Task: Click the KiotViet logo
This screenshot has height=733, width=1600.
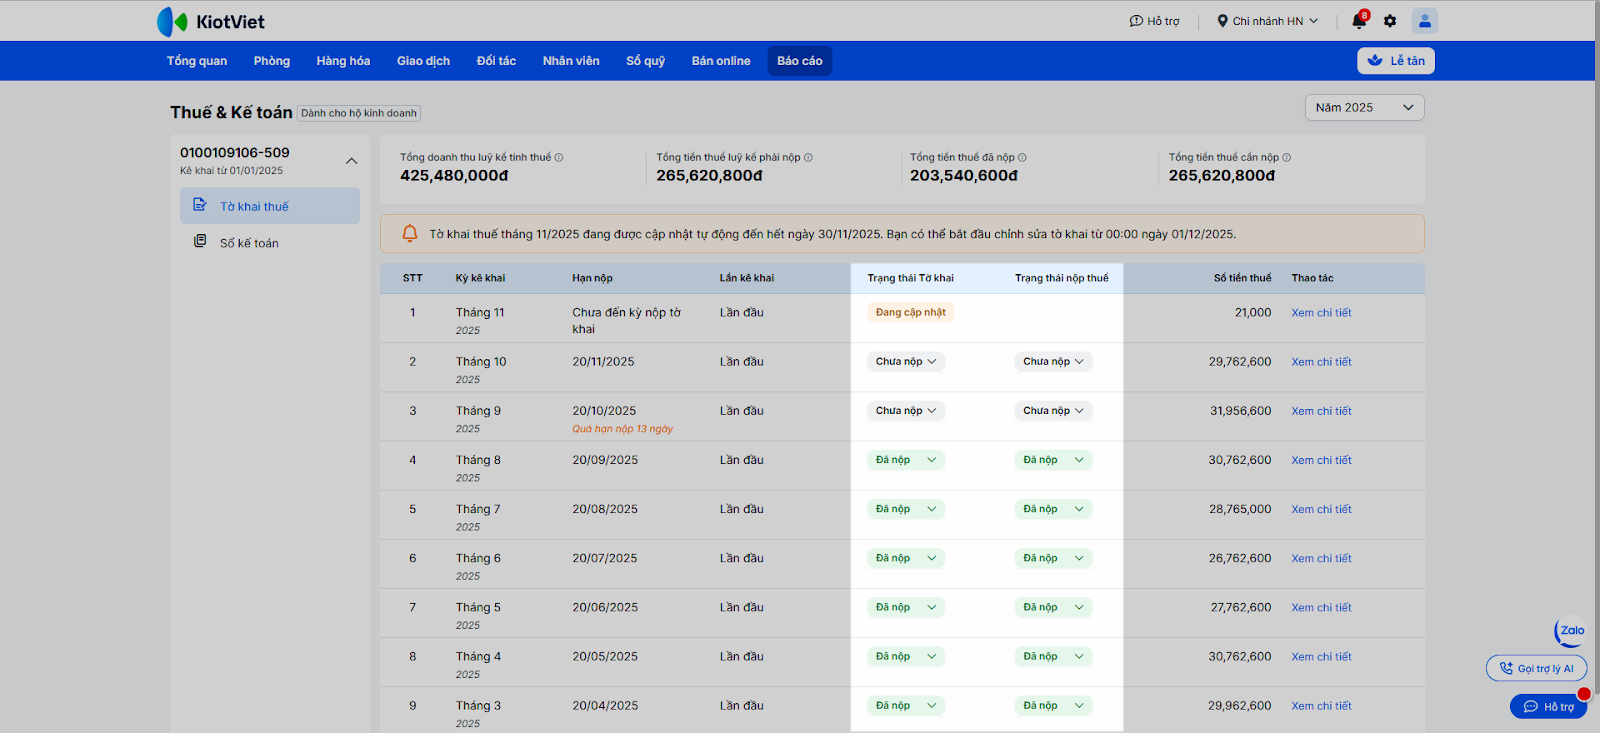Action: (x=211, y=21)
